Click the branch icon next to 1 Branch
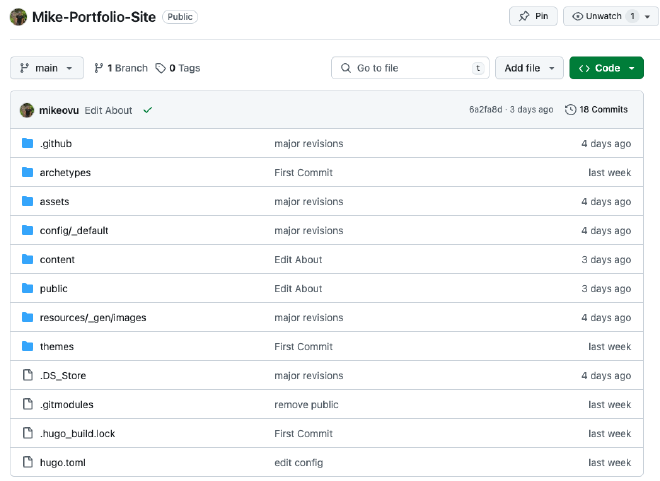 (98, 68)
